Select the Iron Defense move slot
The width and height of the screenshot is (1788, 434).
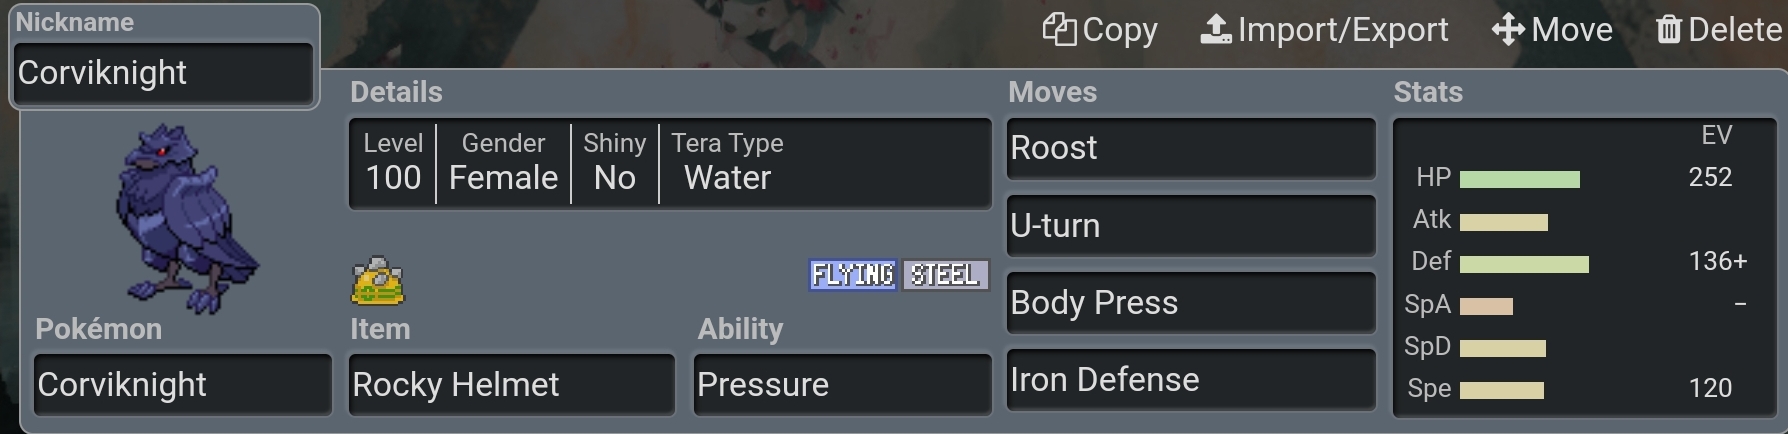1190,380
